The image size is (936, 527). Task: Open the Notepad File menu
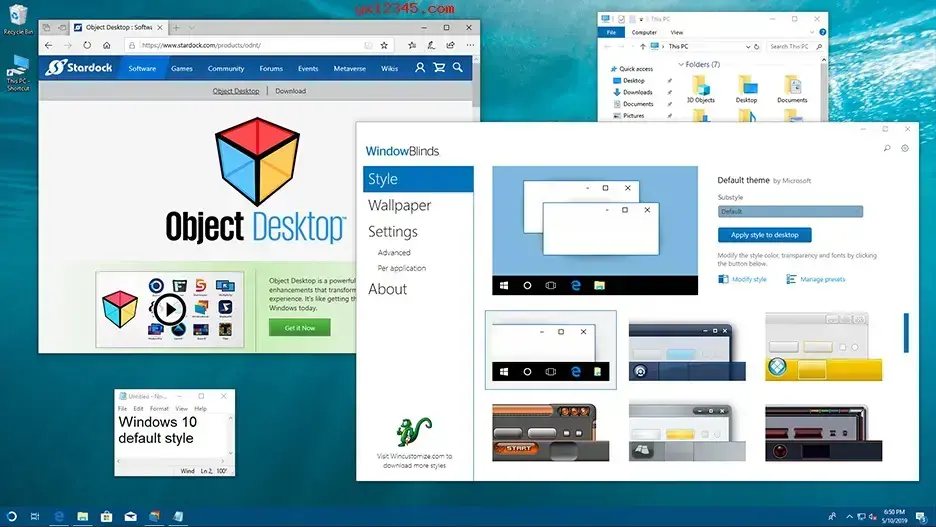[122, 409]
